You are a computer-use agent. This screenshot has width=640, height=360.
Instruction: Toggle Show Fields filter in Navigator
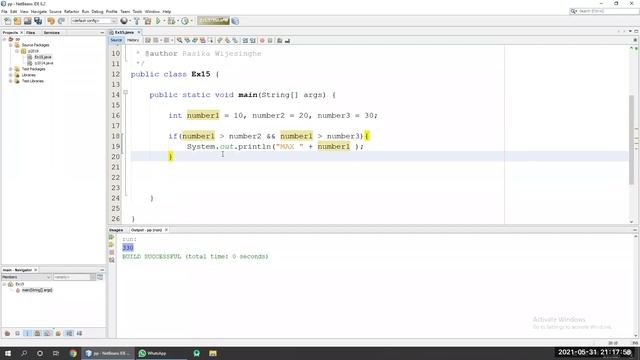pos(18,333)
